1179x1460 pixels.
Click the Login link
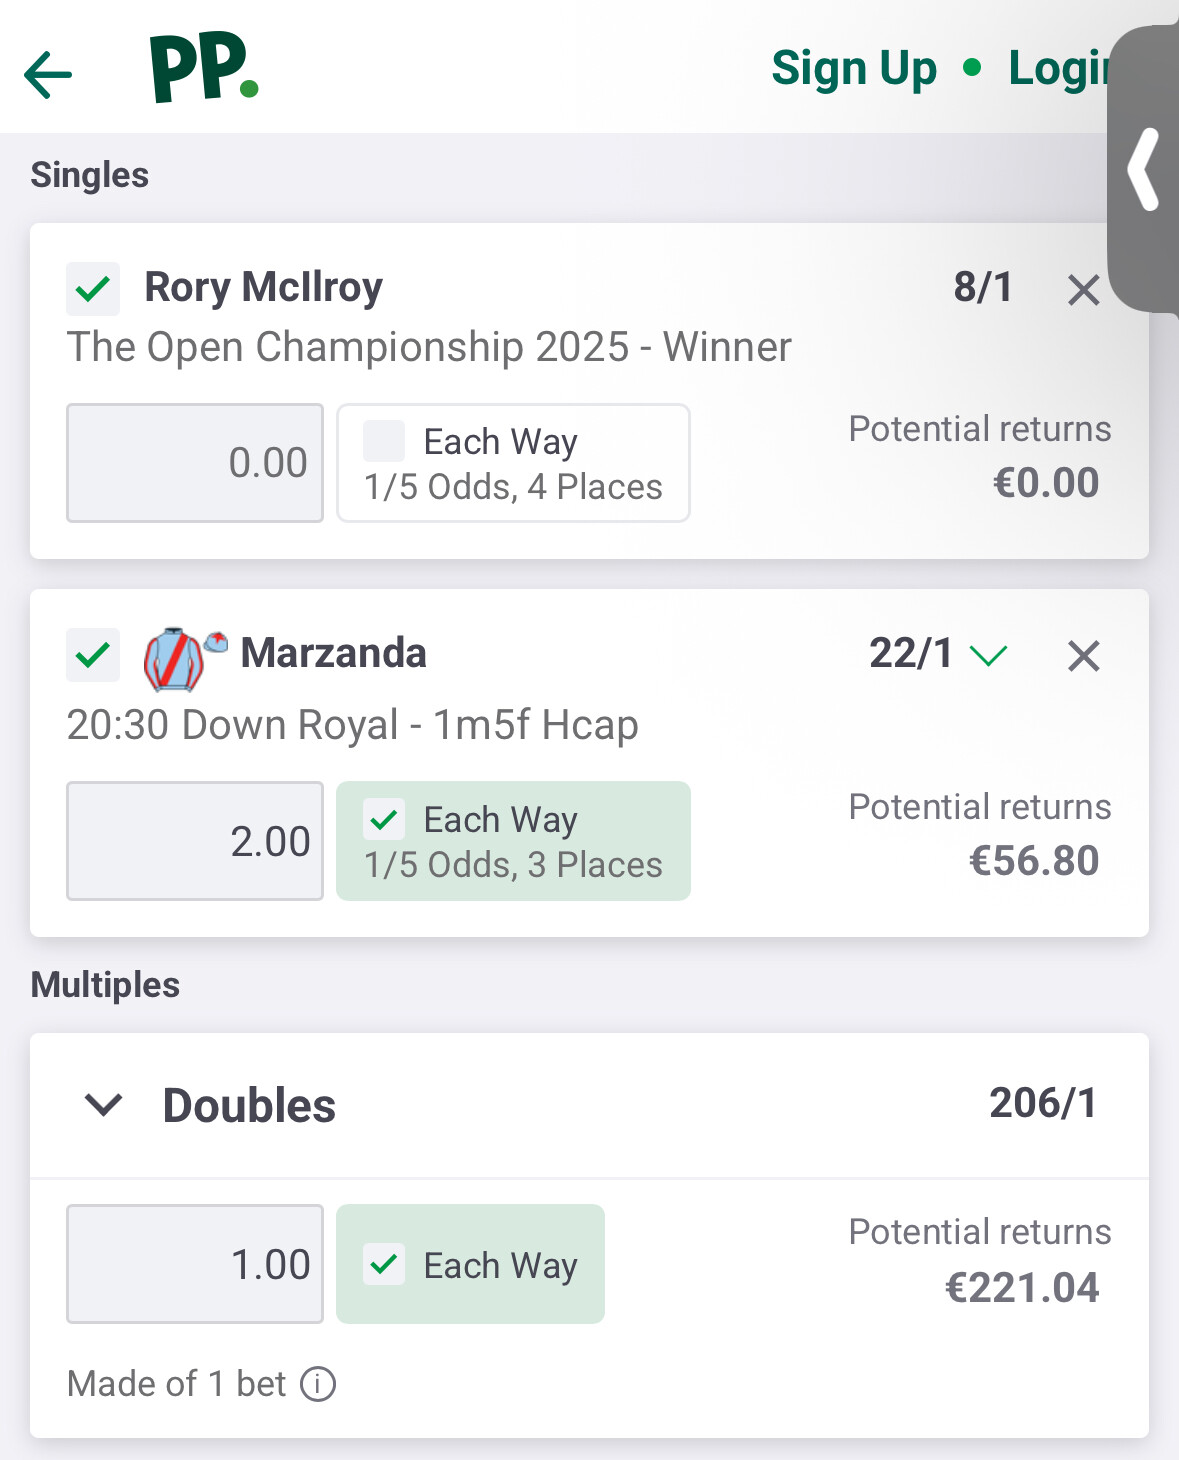(1060, 69)
